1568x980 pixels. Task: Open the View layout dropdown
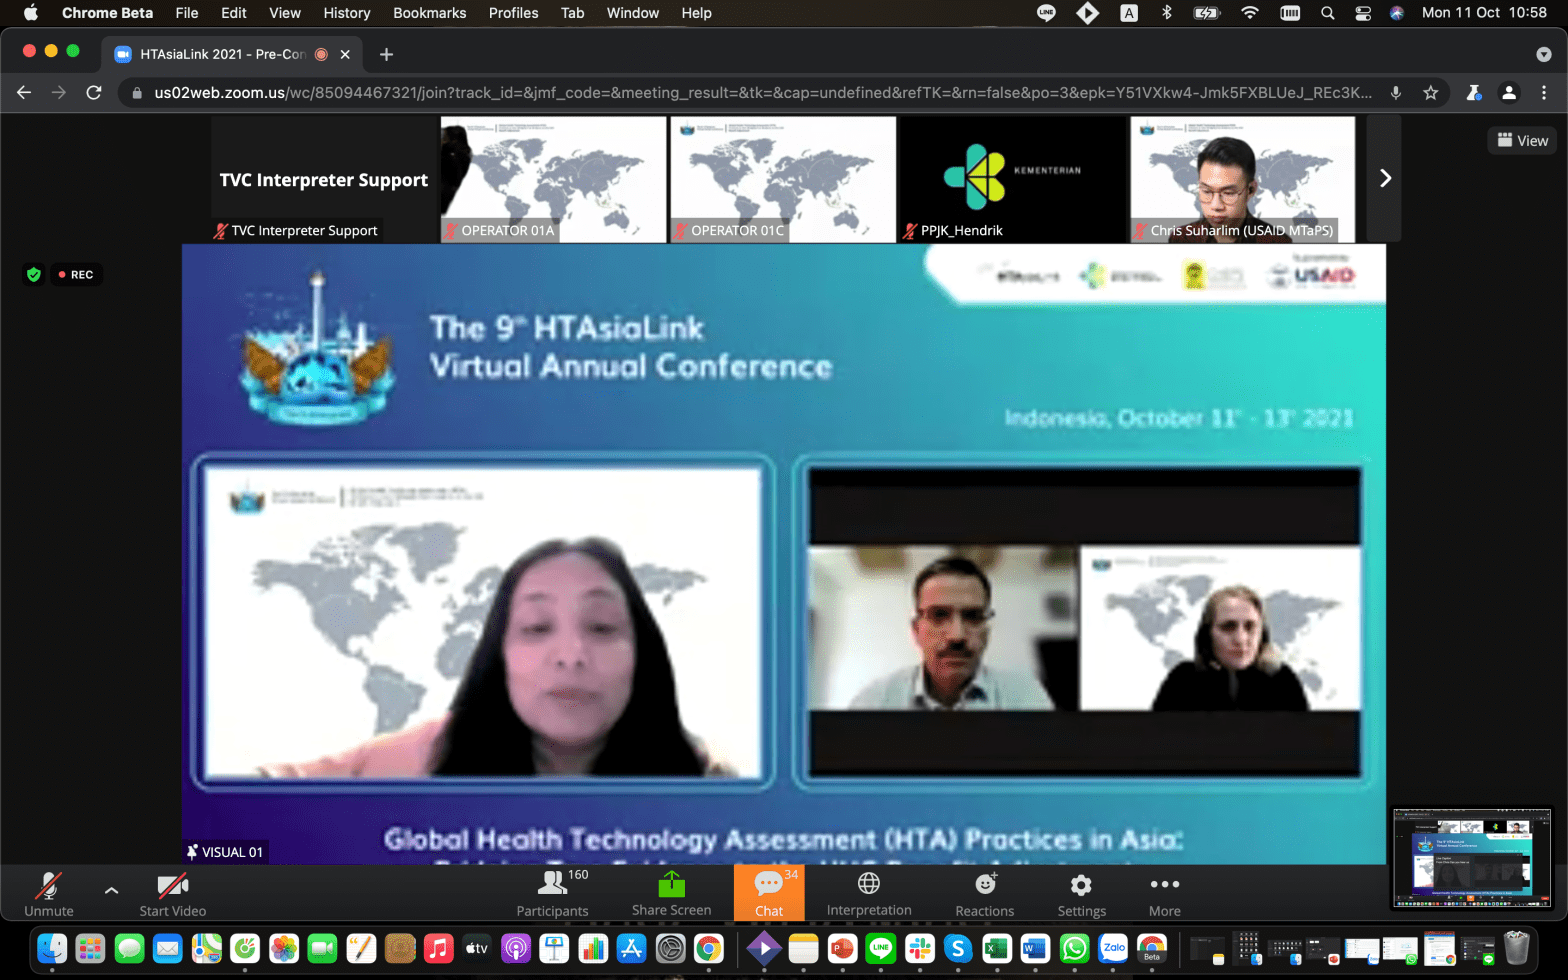(1522, 141)
